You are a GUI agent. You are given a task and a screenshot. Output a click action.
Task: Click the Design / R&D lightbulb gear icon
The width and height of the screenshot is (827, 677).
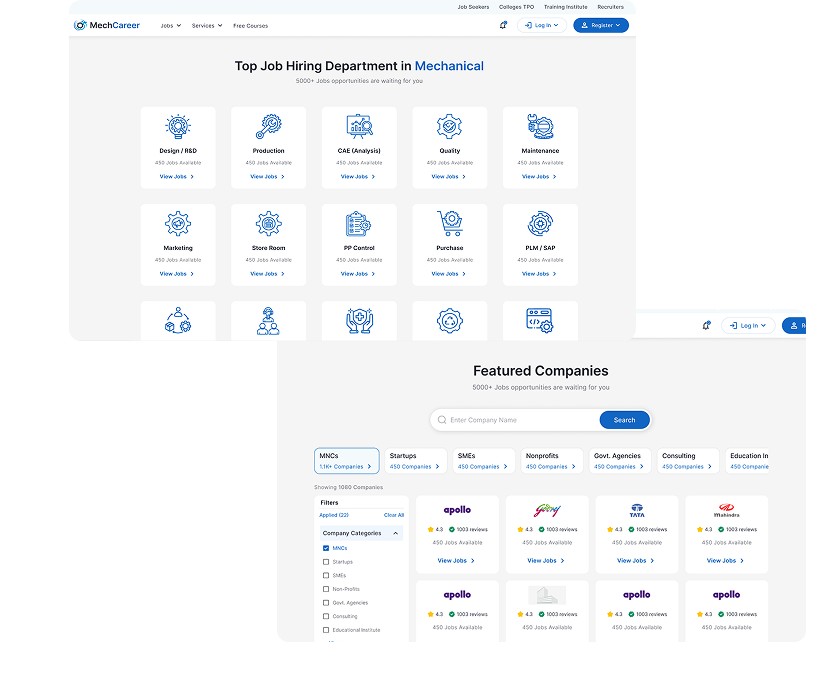click(178, 127)
